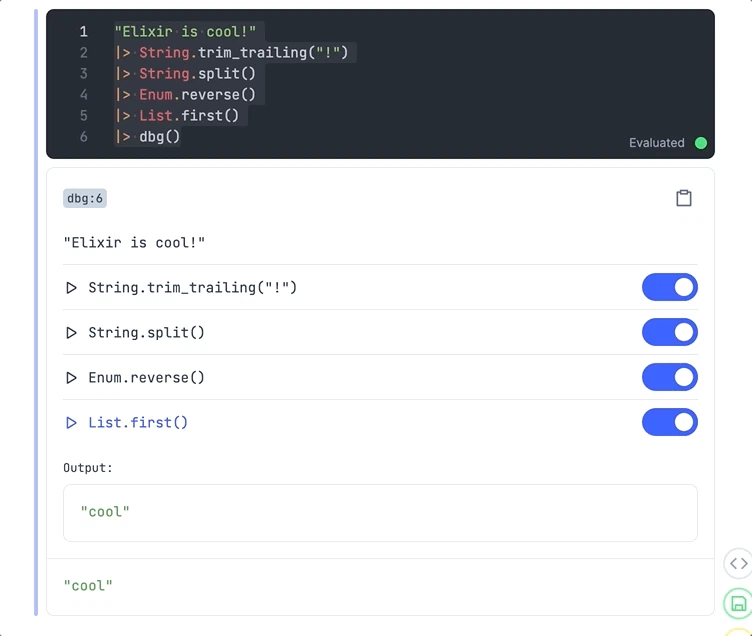Click the final "cool" result at bottom
752x636 pixels.
88,586
